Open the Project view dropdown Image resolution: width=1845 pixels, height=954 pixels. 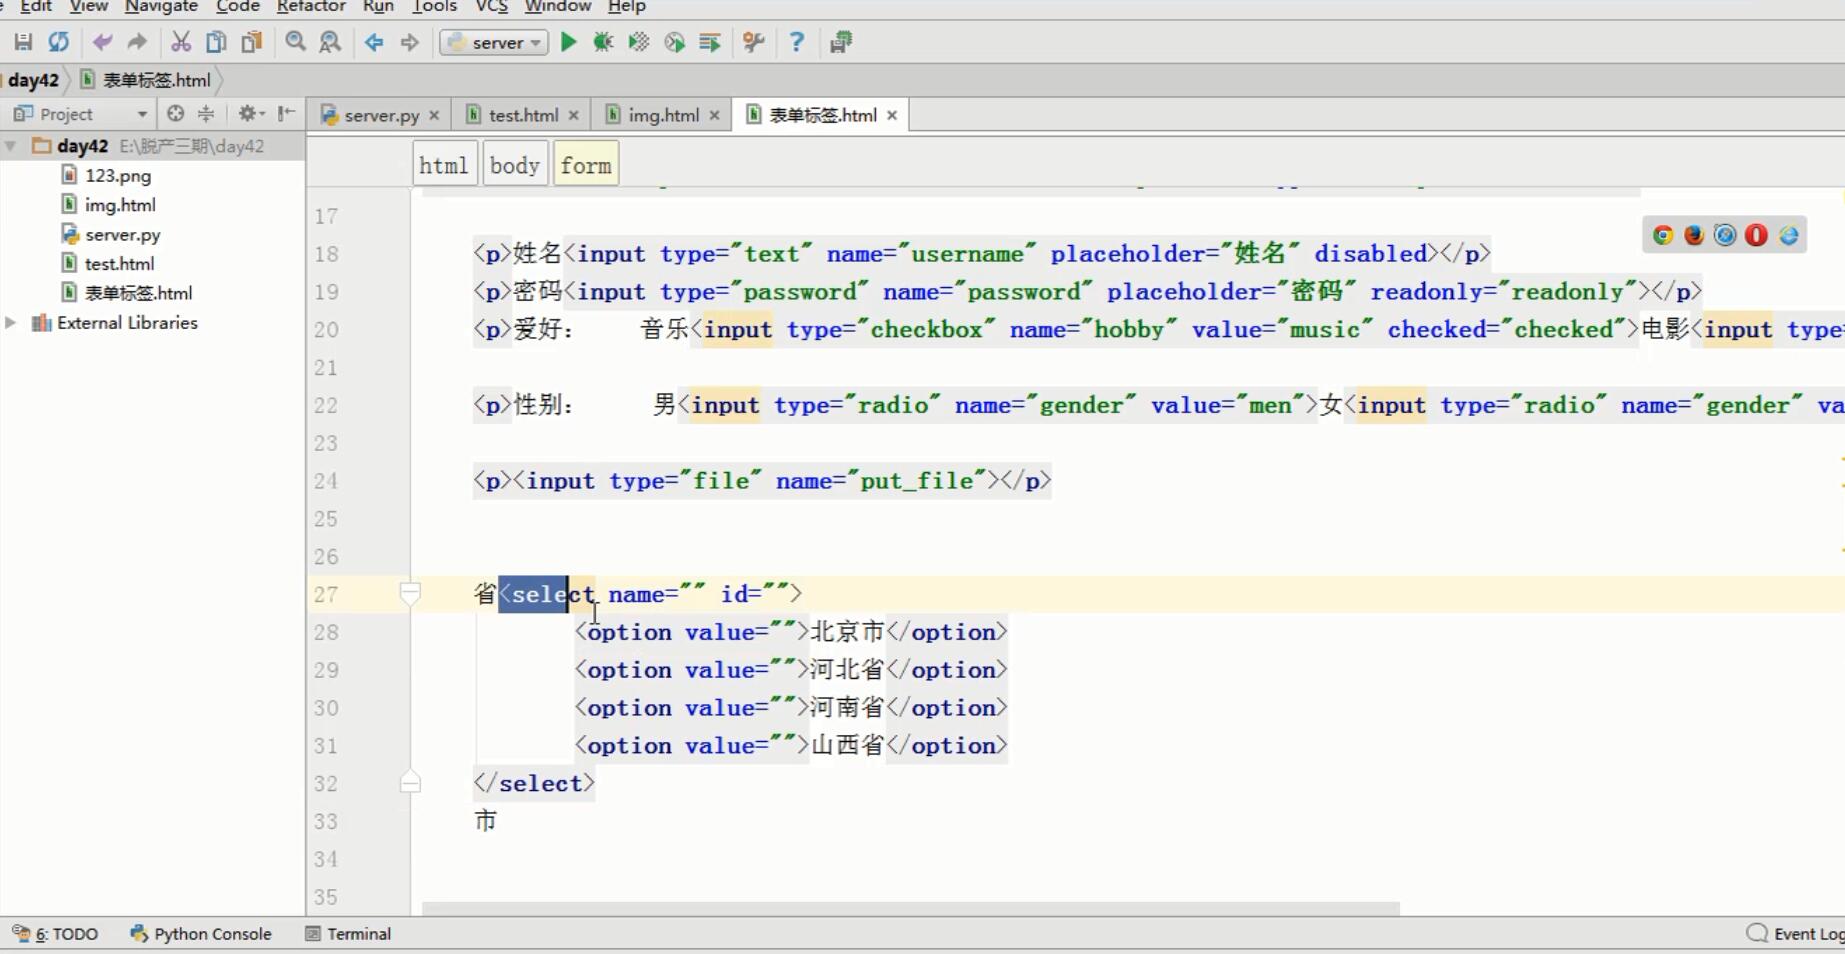pos(141,114)
